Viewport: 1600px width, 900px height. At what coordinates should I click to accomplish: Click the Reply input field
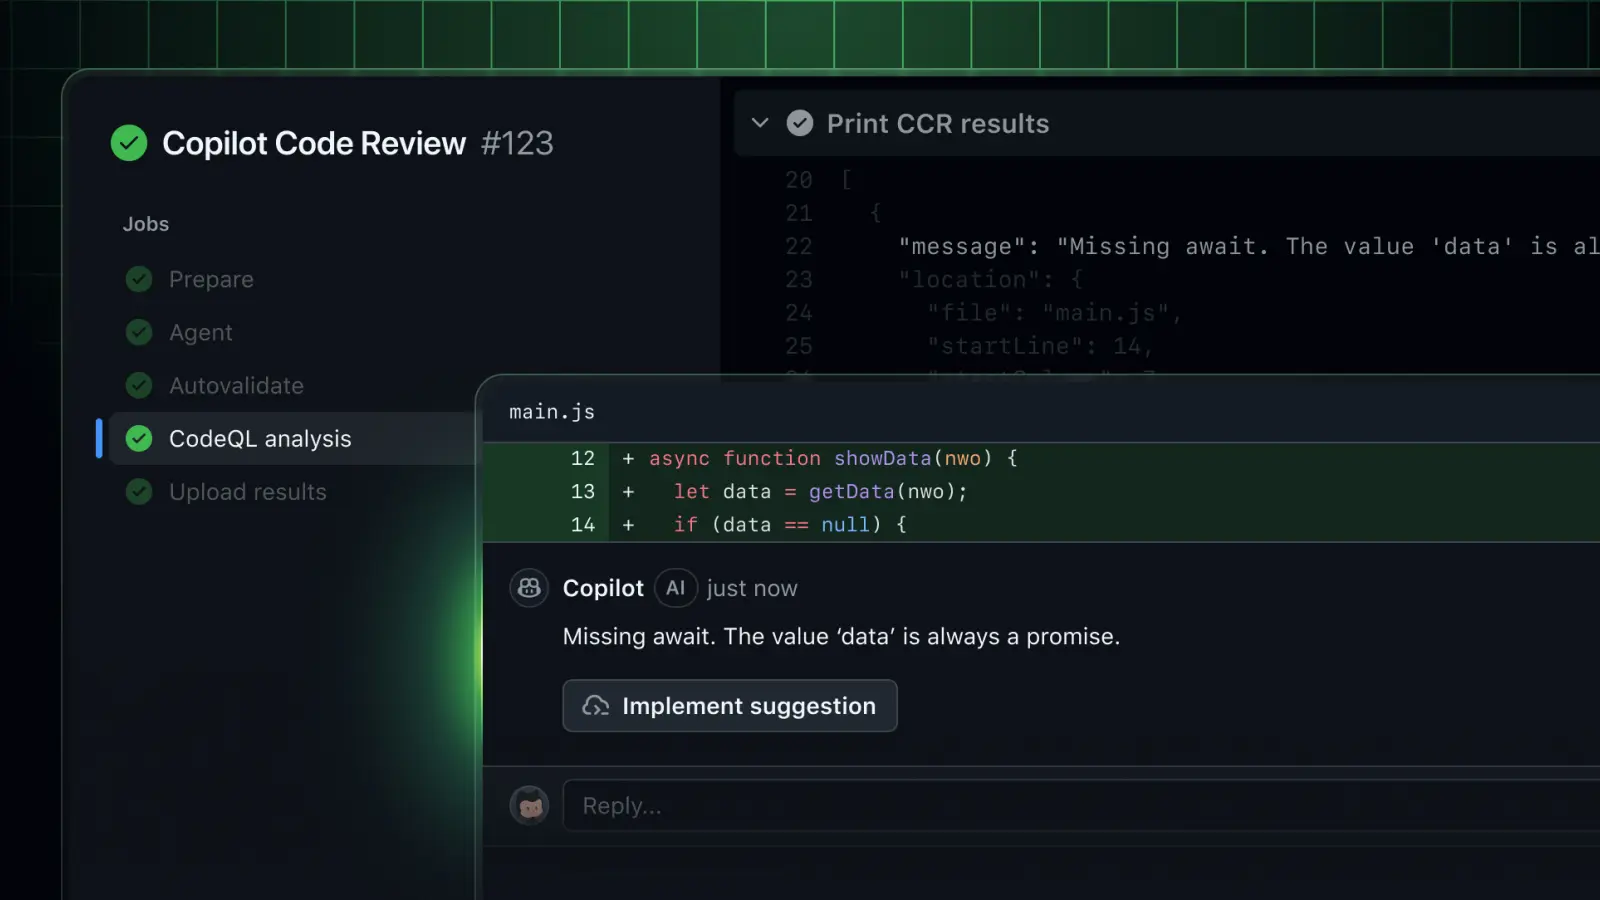(1081, 805)
